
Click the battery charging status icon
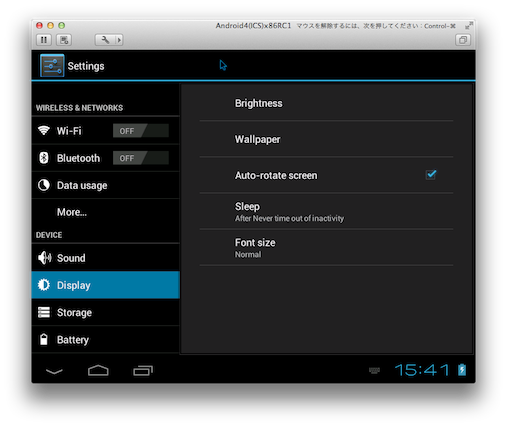(462, 369)
